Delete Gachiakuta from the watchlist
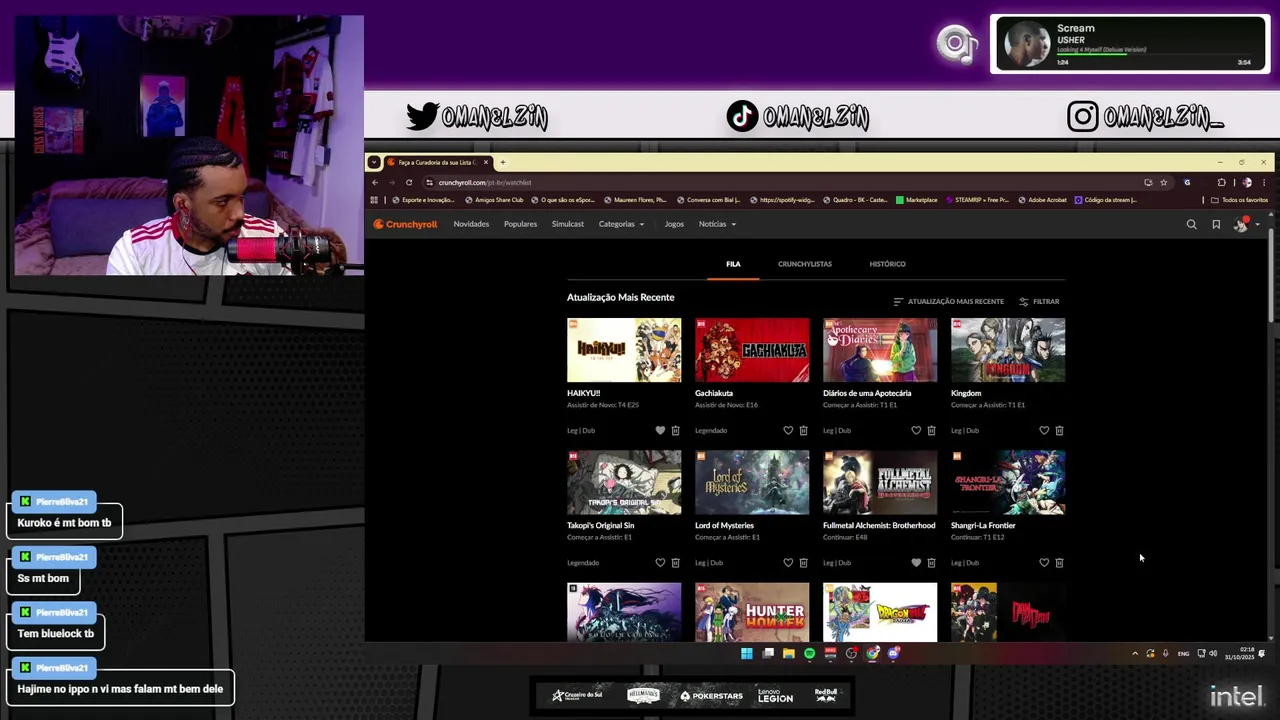This screenshot has width=1280, height=720. tap(803, 430)
